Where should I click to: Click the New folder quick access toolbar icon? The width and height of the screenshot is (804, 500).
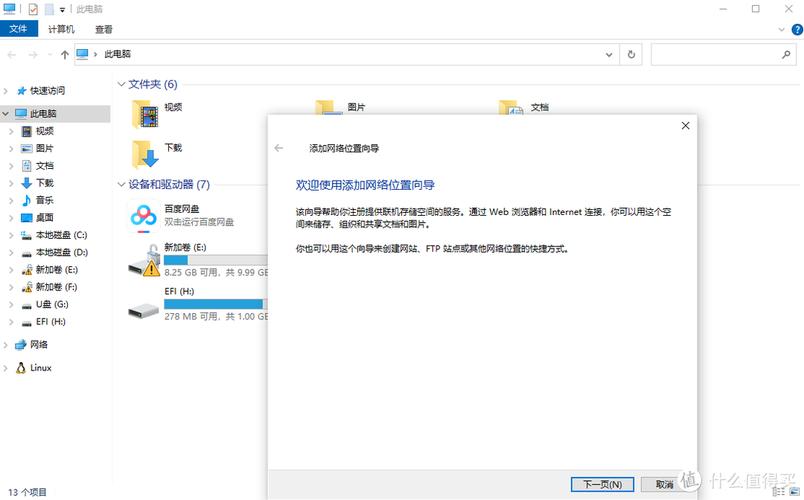click(49, 9)
